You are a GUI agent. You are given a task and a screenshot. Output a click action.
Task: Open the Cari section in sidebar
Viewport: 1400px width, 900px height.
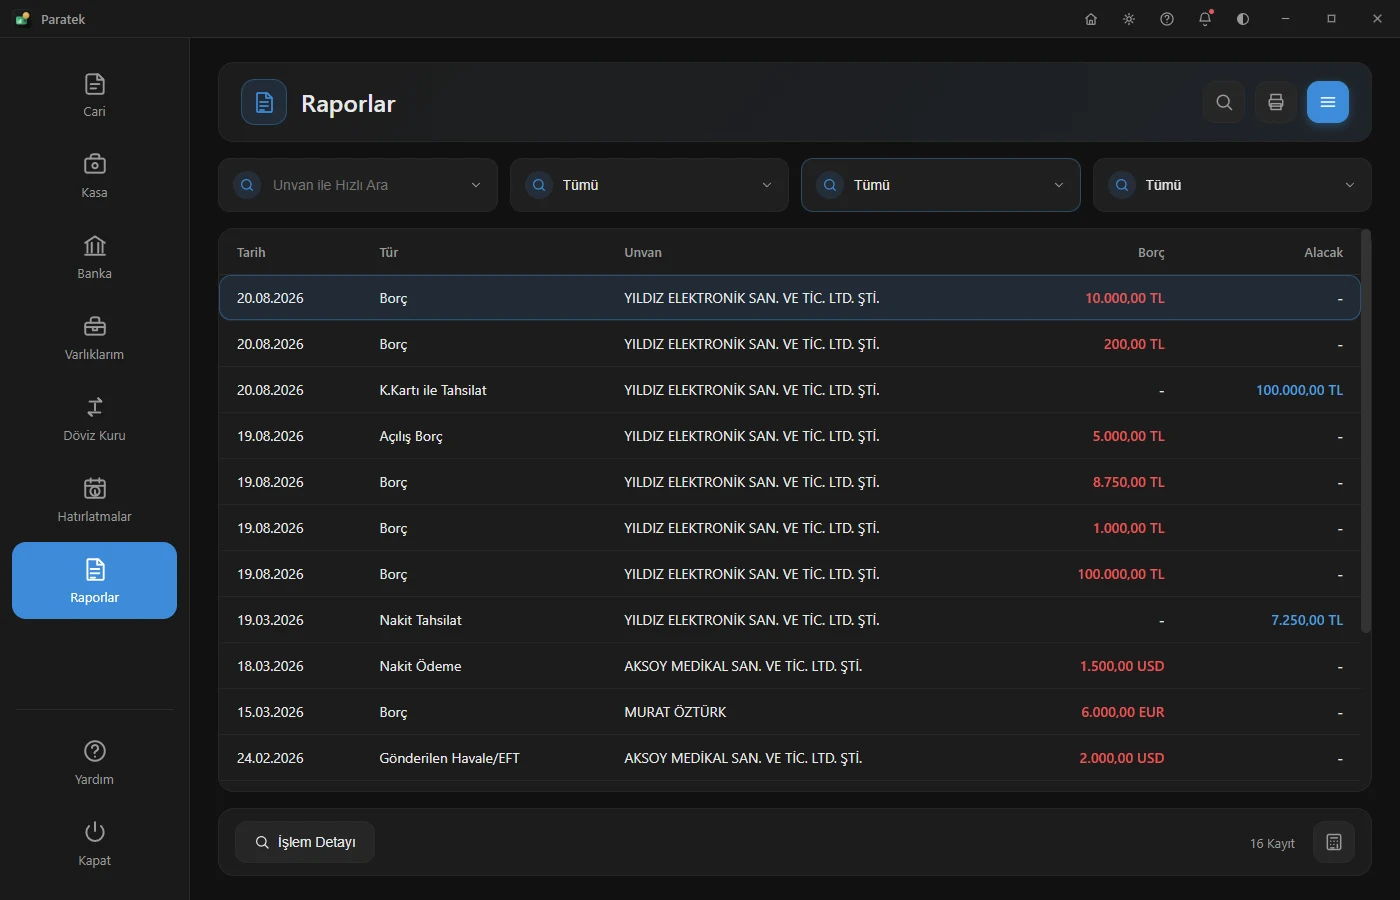pos(94,96)
